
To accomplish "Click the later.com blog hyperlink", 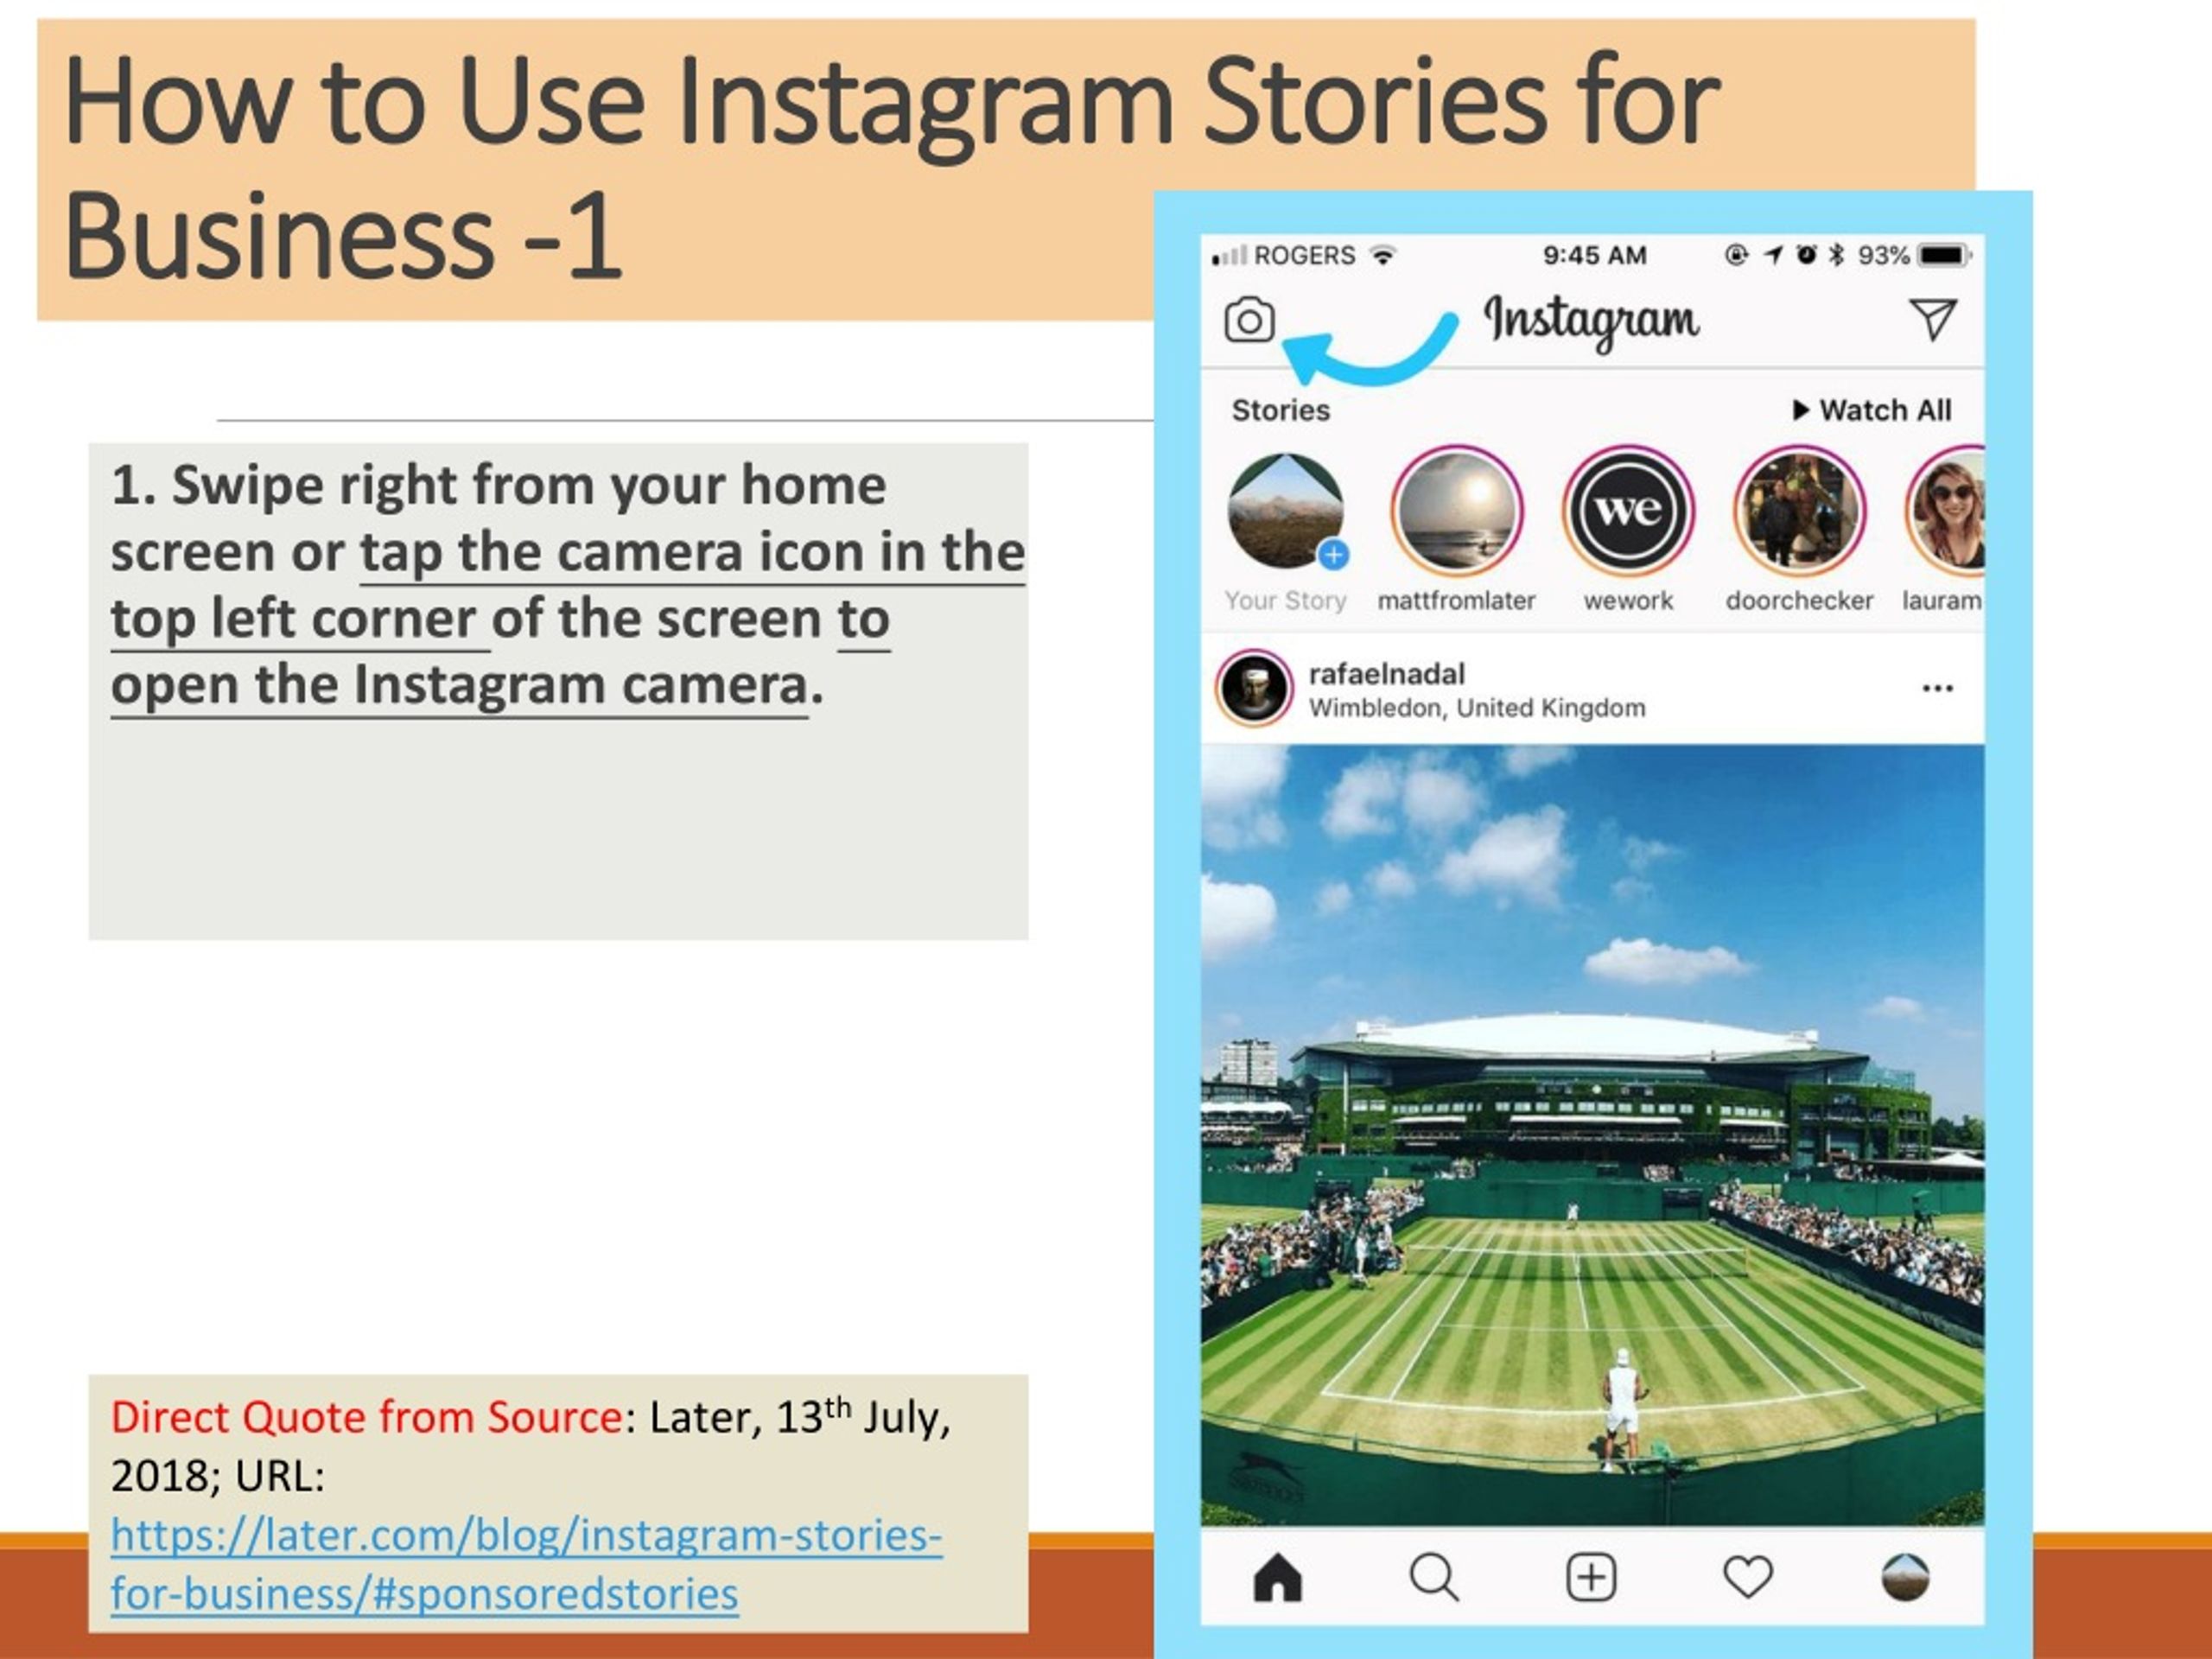I will 526,1564.
